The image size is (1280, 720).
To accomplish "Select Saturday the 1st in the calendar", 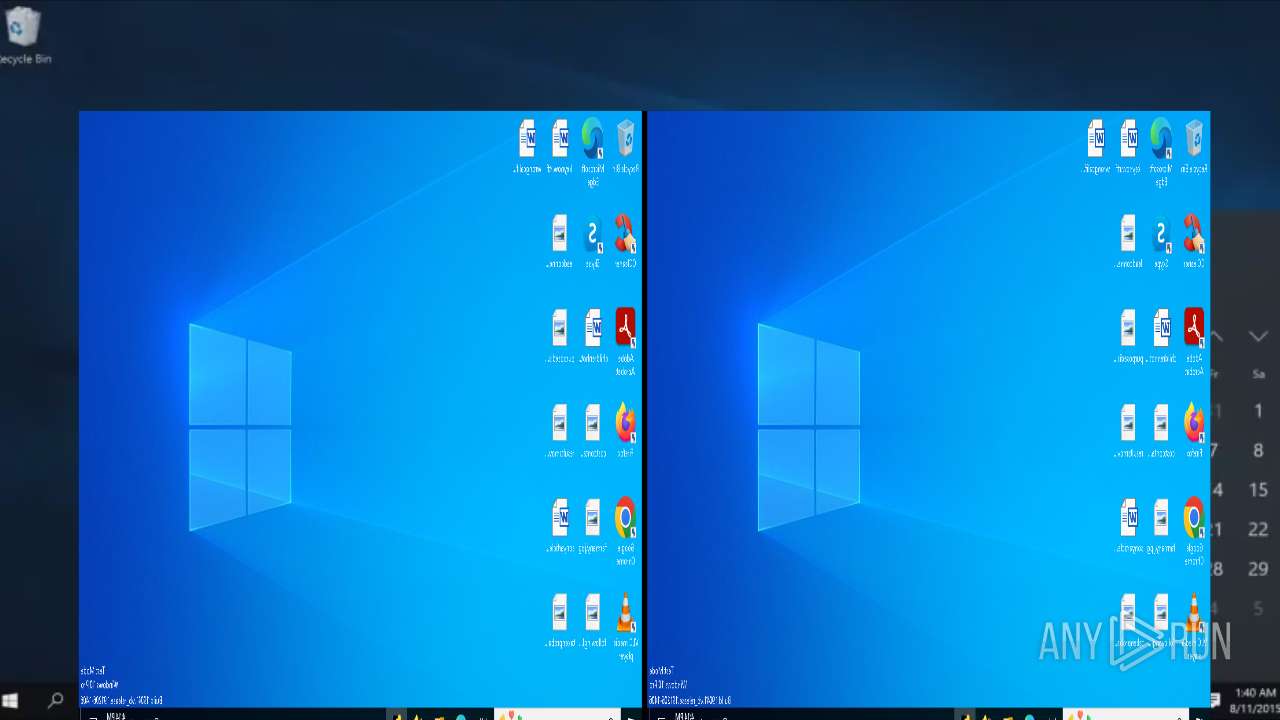I will pos(1258,411).
